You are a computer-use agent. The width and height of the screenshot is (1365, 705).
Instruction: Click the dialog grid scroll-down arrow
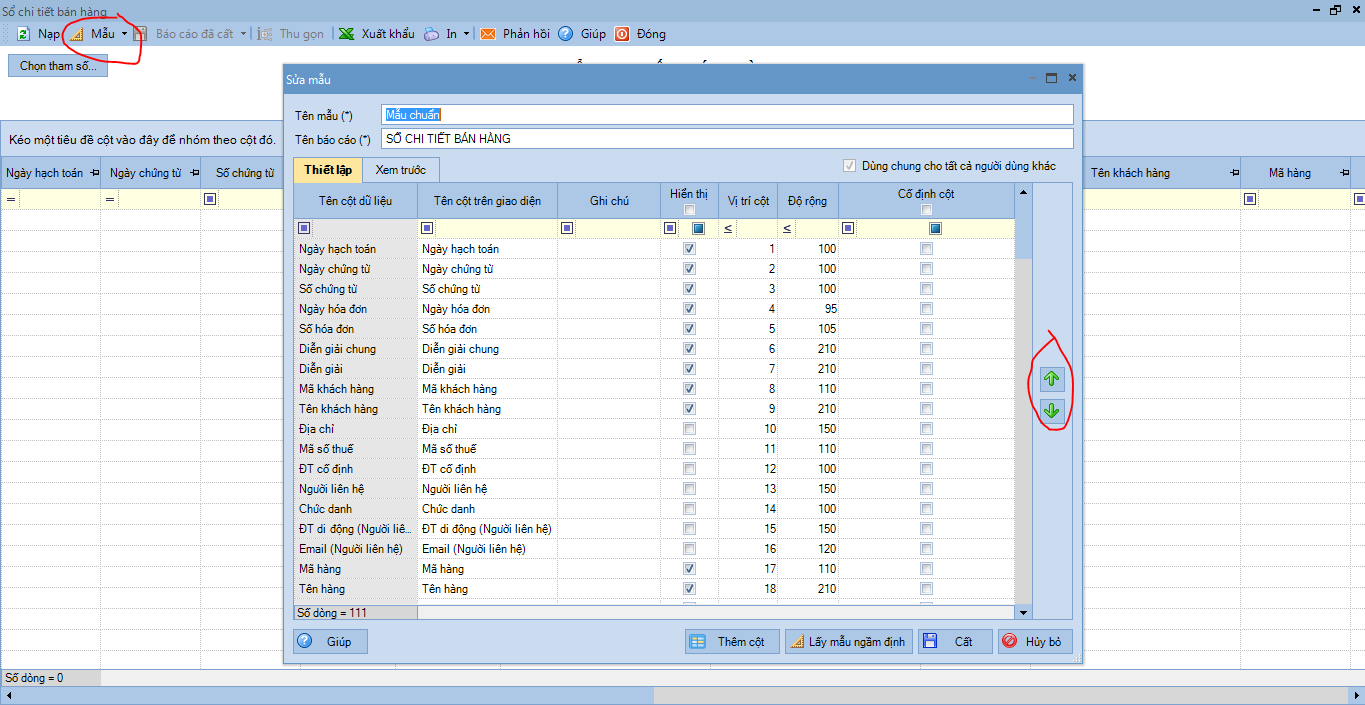point(1024,612)
